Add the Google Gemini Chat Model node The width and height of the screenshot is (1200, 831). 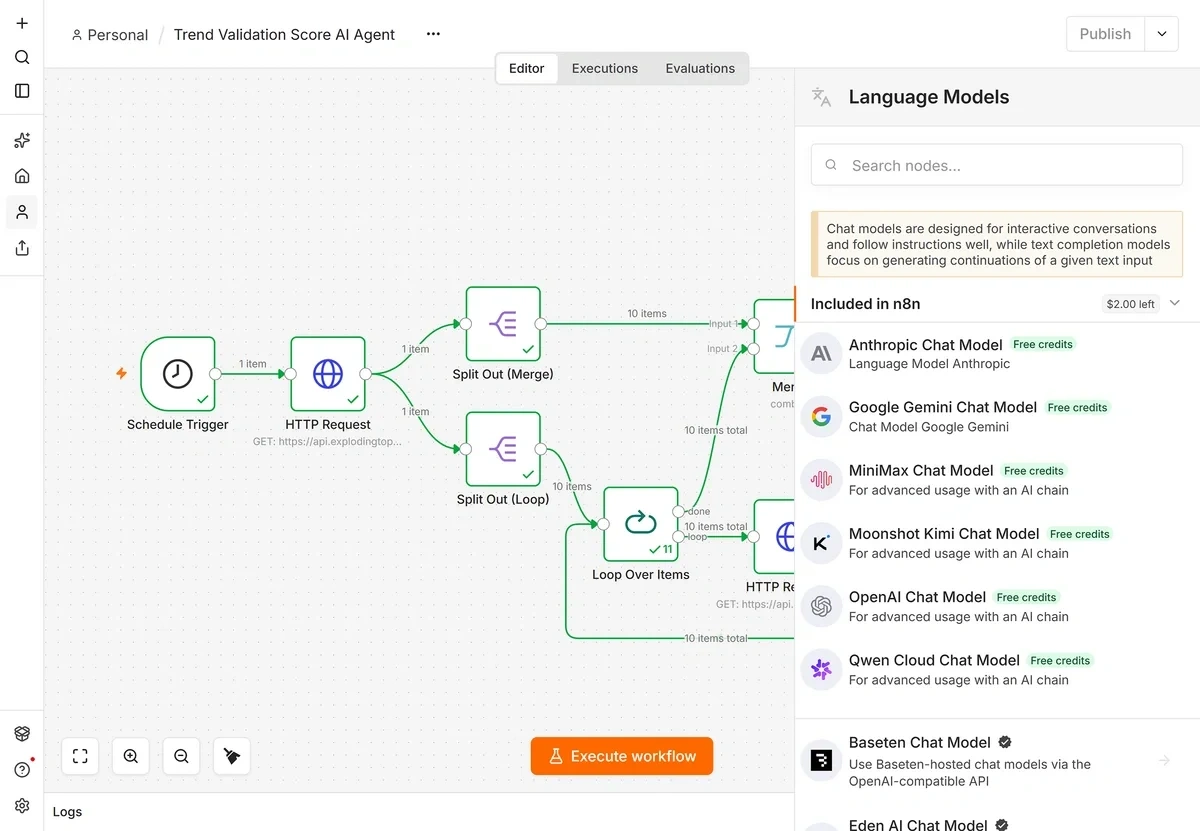pyautogui.click(x=997, y=417)
